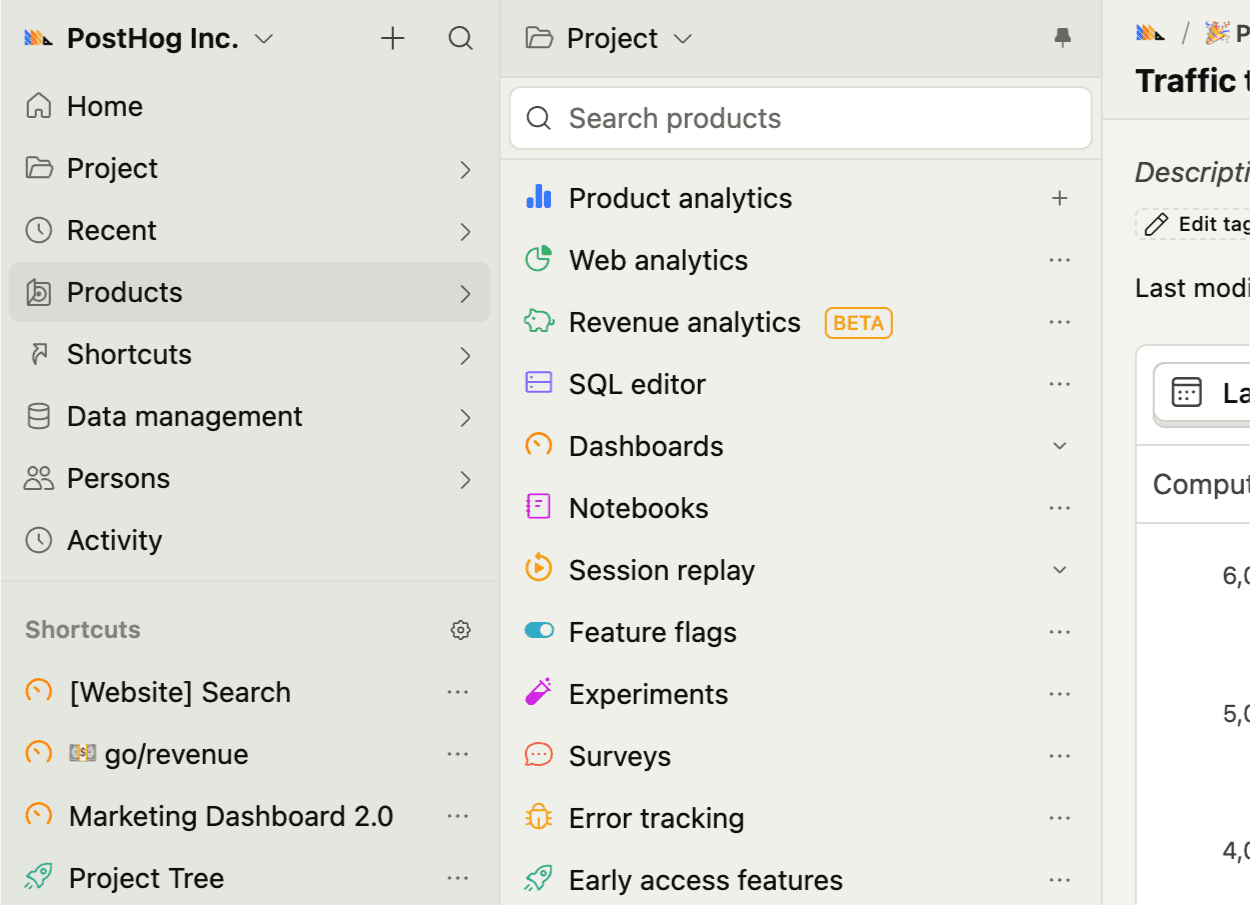The image size is (1250, 905).
Task: Open more options for [Website] Search shortcut
Action: (x=458, y=692)
